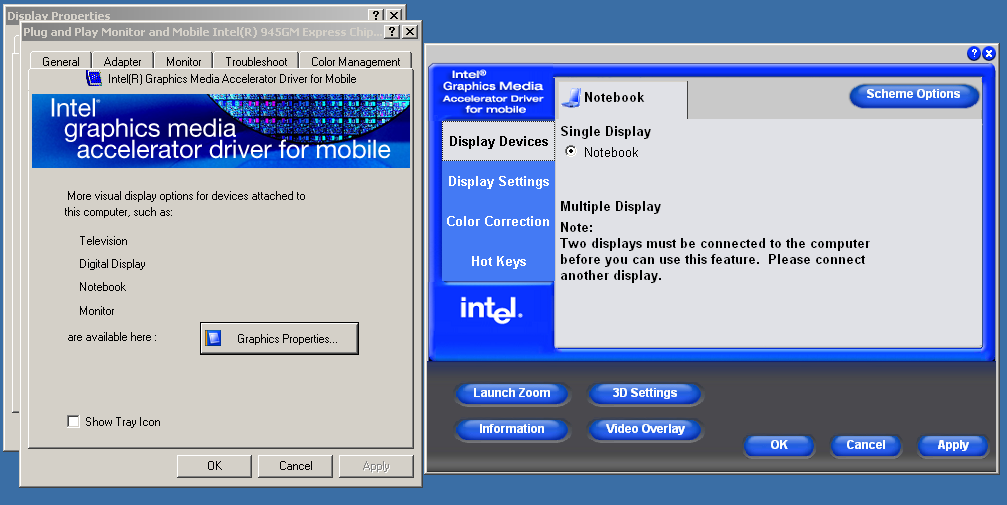Open the Troubleshoot tab

(256, 62)
